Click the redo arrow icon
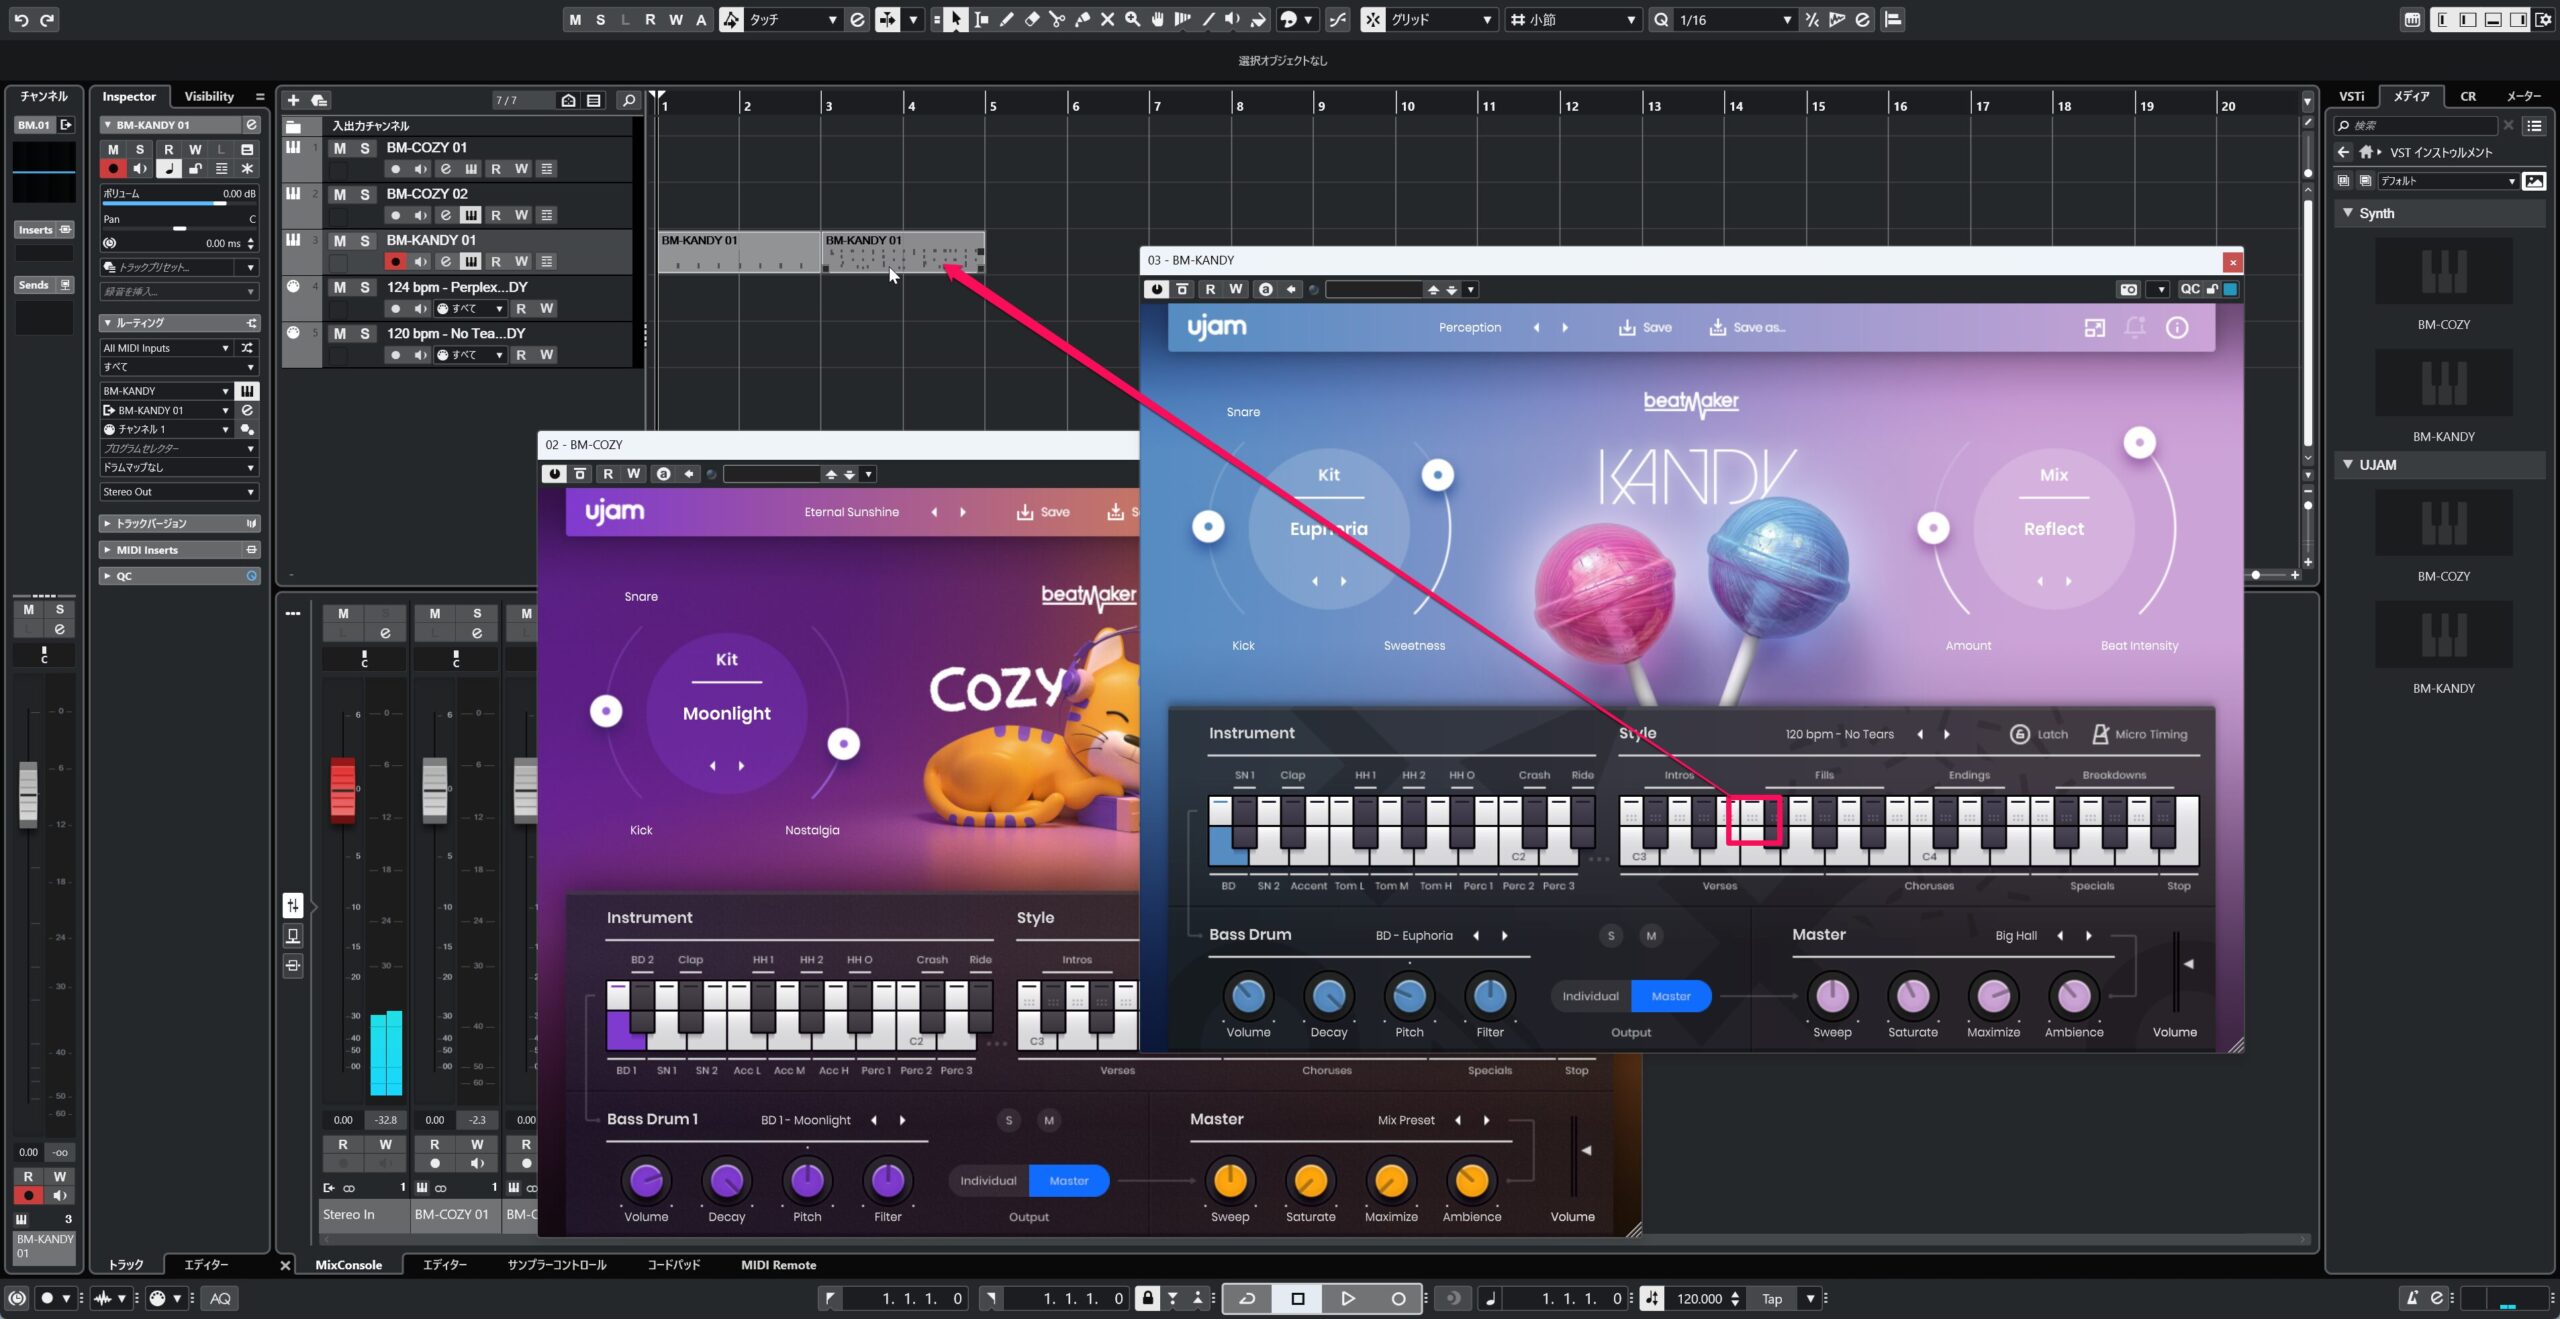Image resolution: width=2560 pixels, height=1319 pixels. tap(47, 19)
